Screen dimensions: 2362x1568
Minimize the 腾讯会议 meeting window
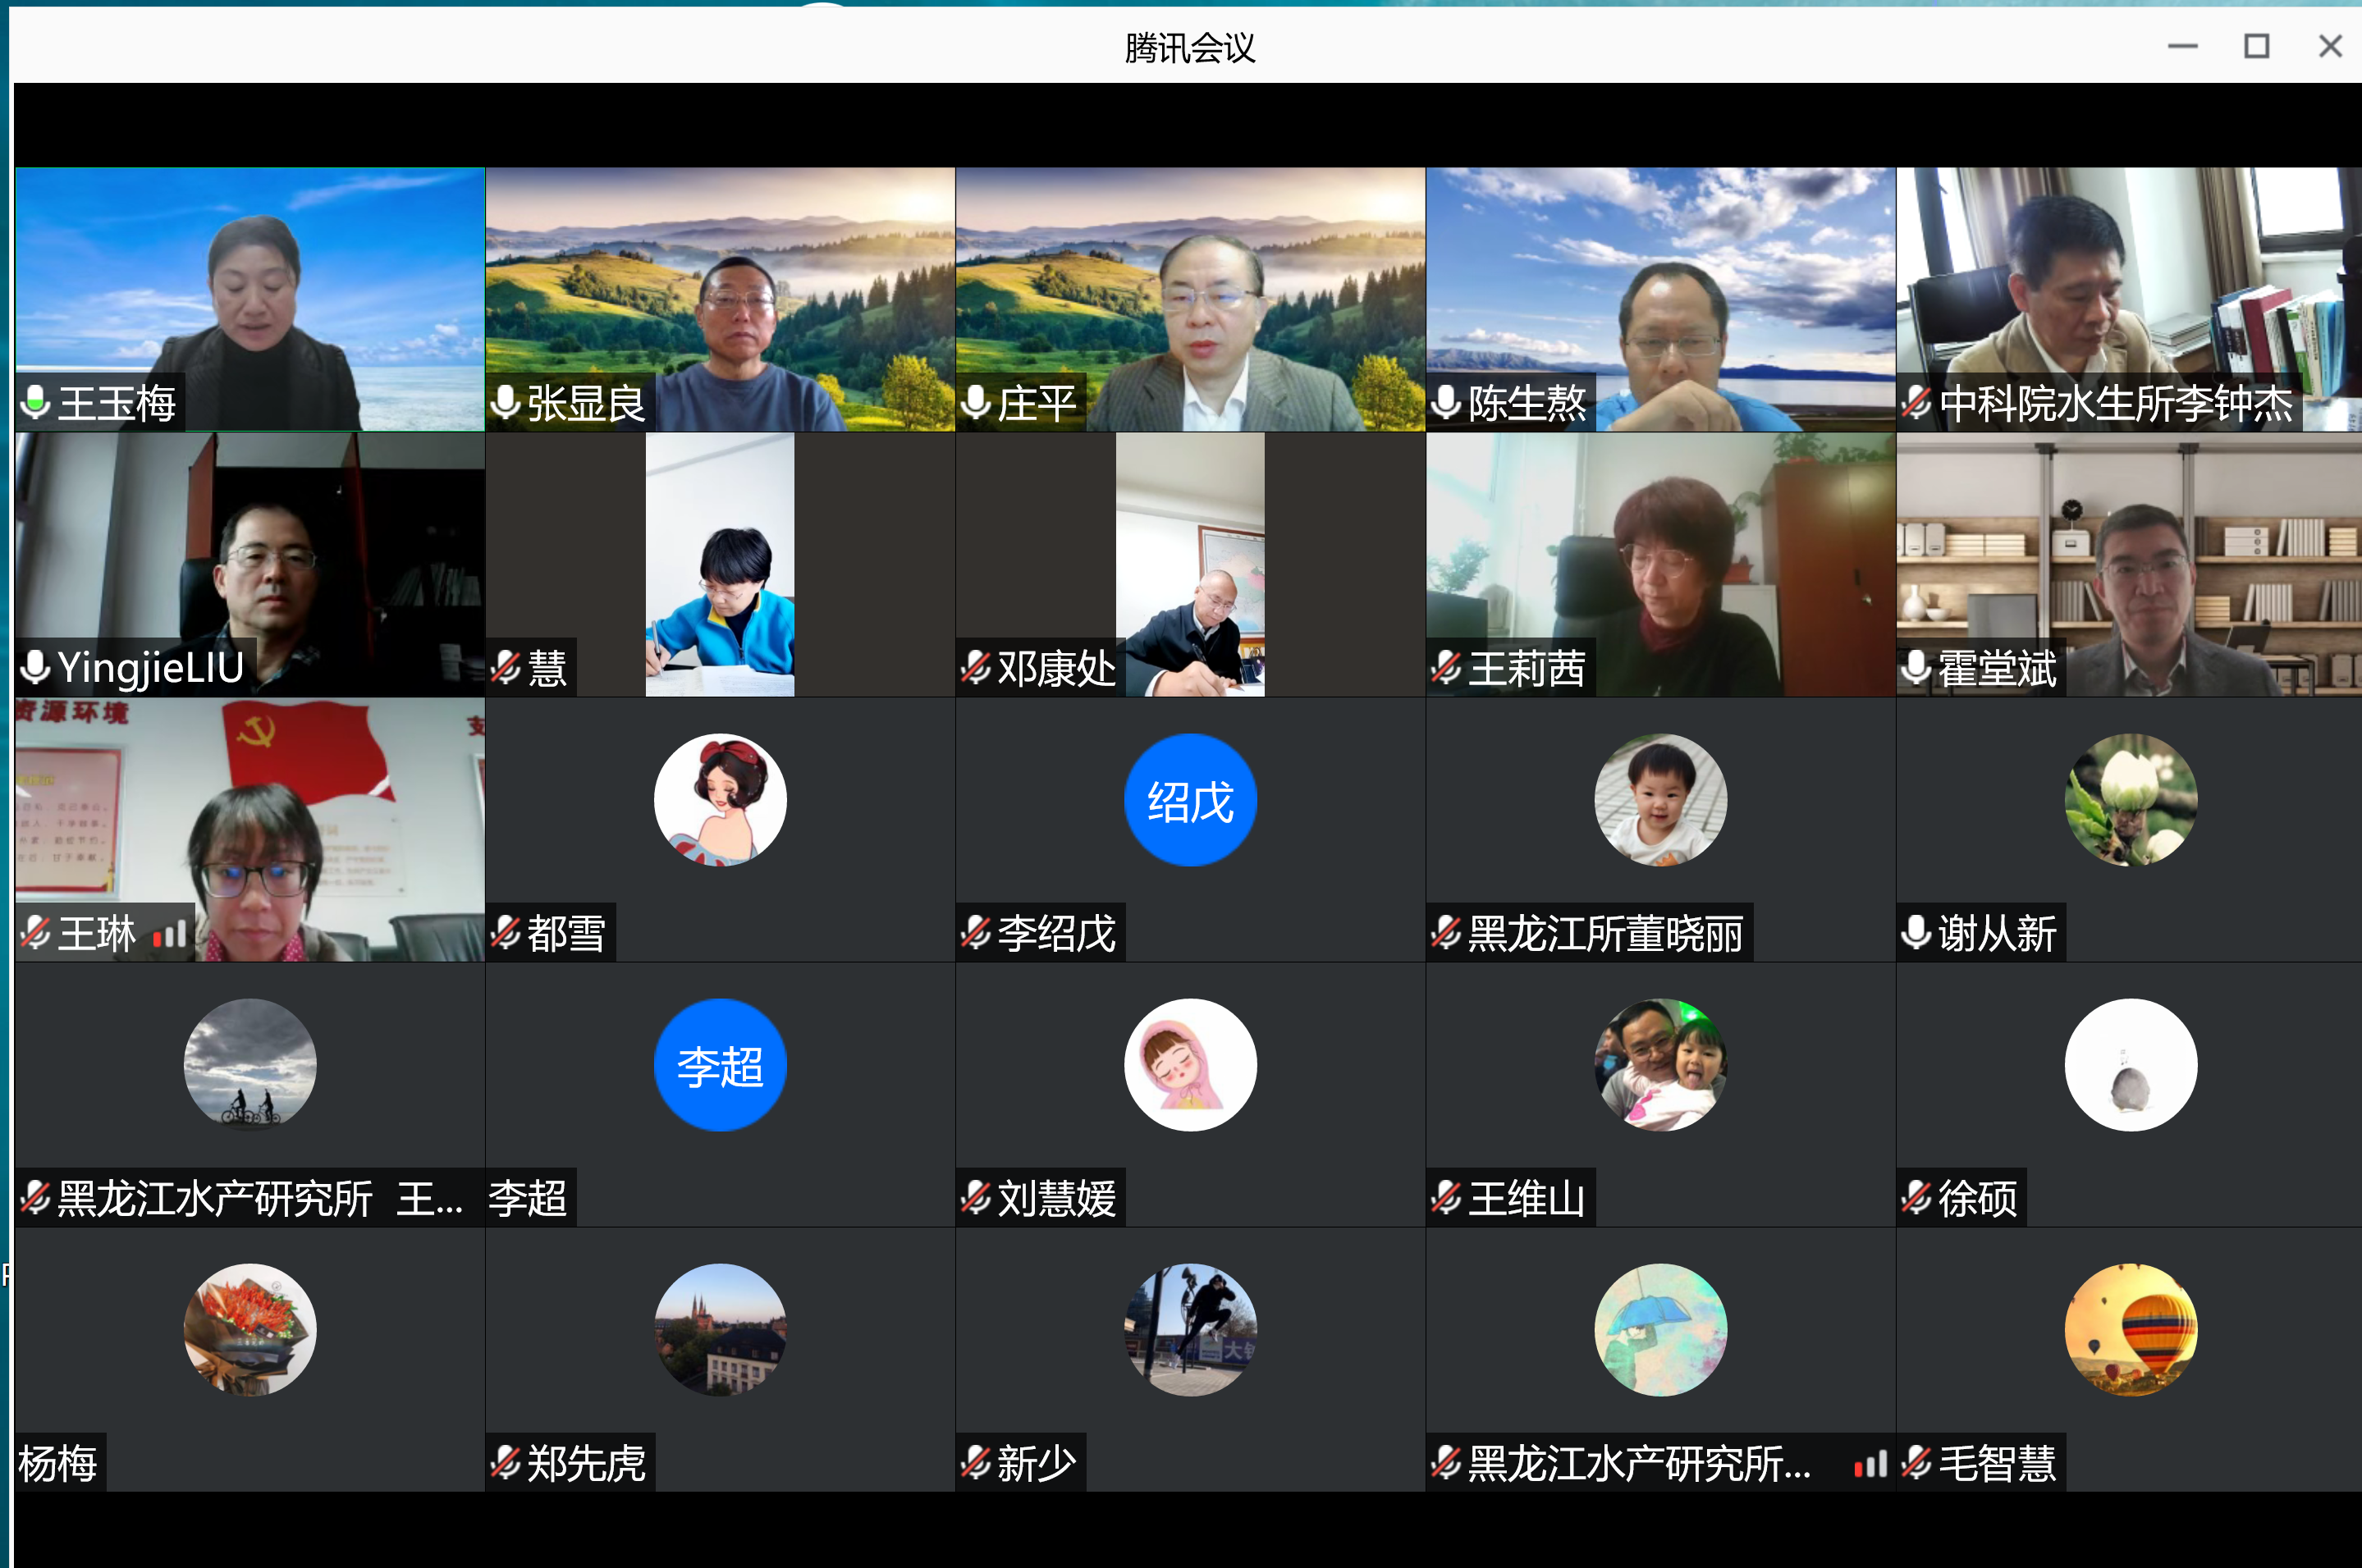coord(2182,46)
